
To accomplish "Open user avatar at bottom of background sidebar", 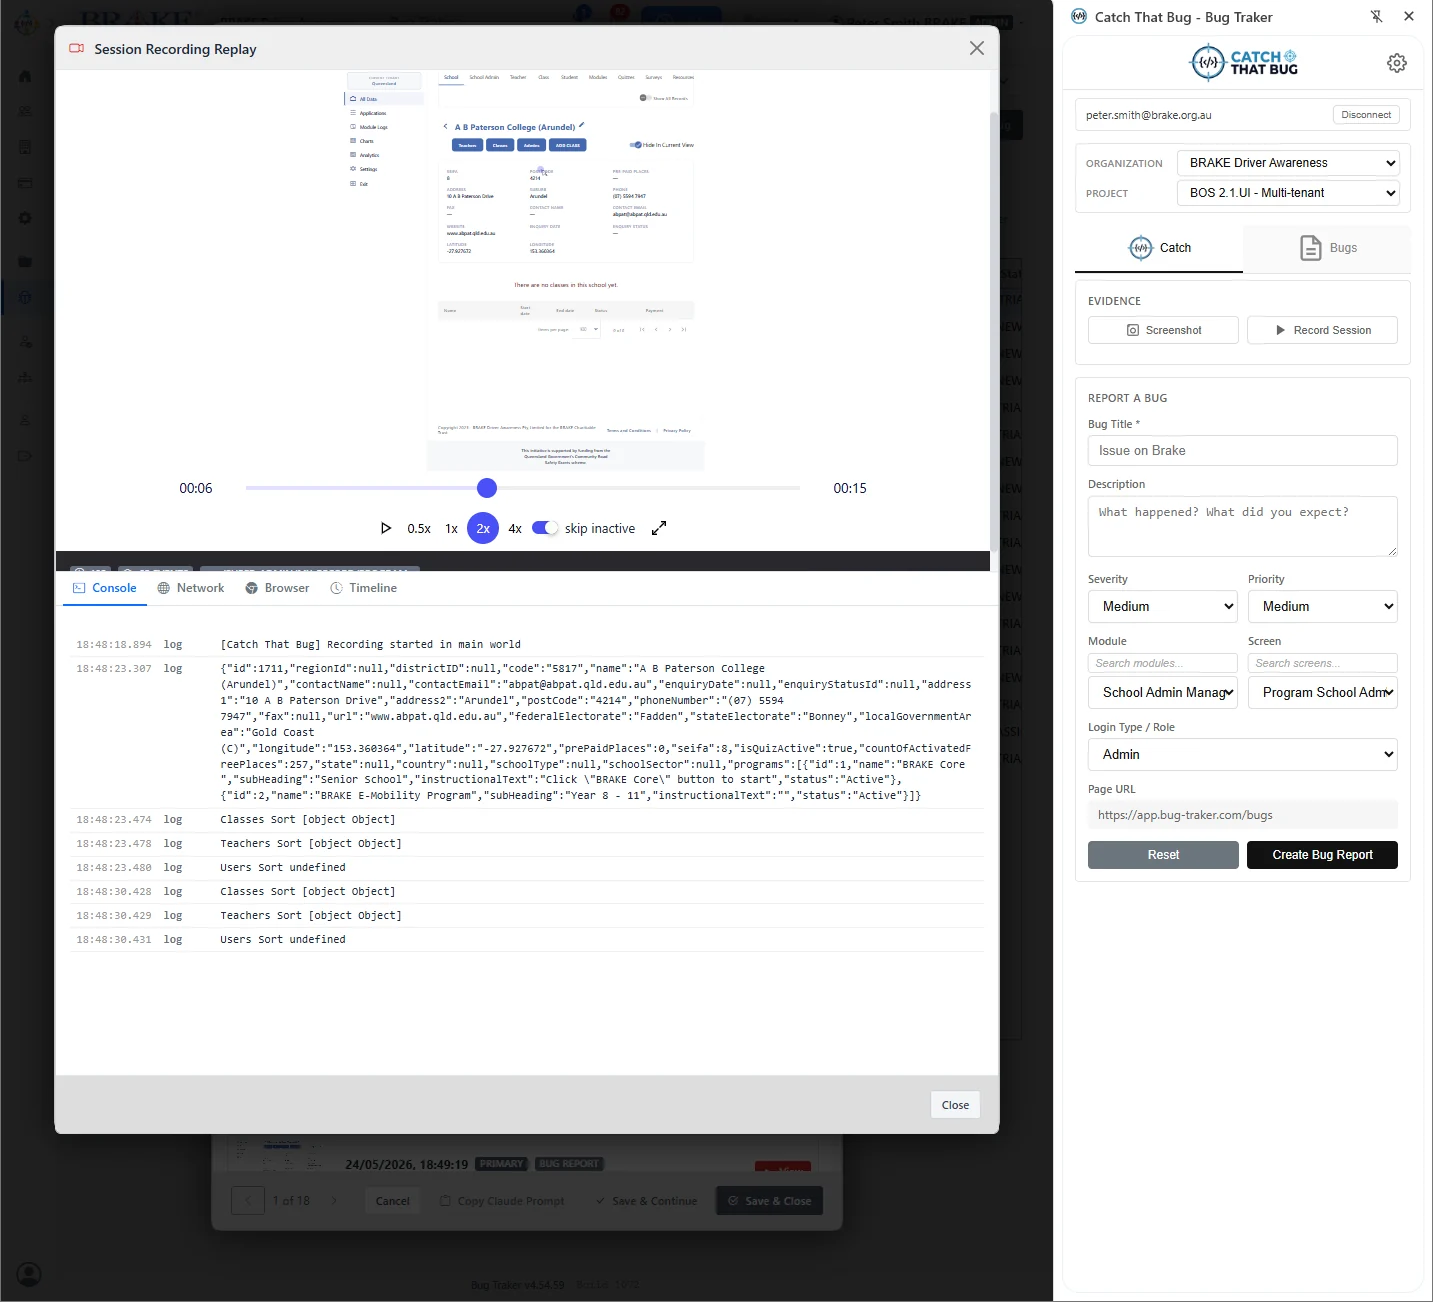I will pyautogui.click(x=29, y=1273).
